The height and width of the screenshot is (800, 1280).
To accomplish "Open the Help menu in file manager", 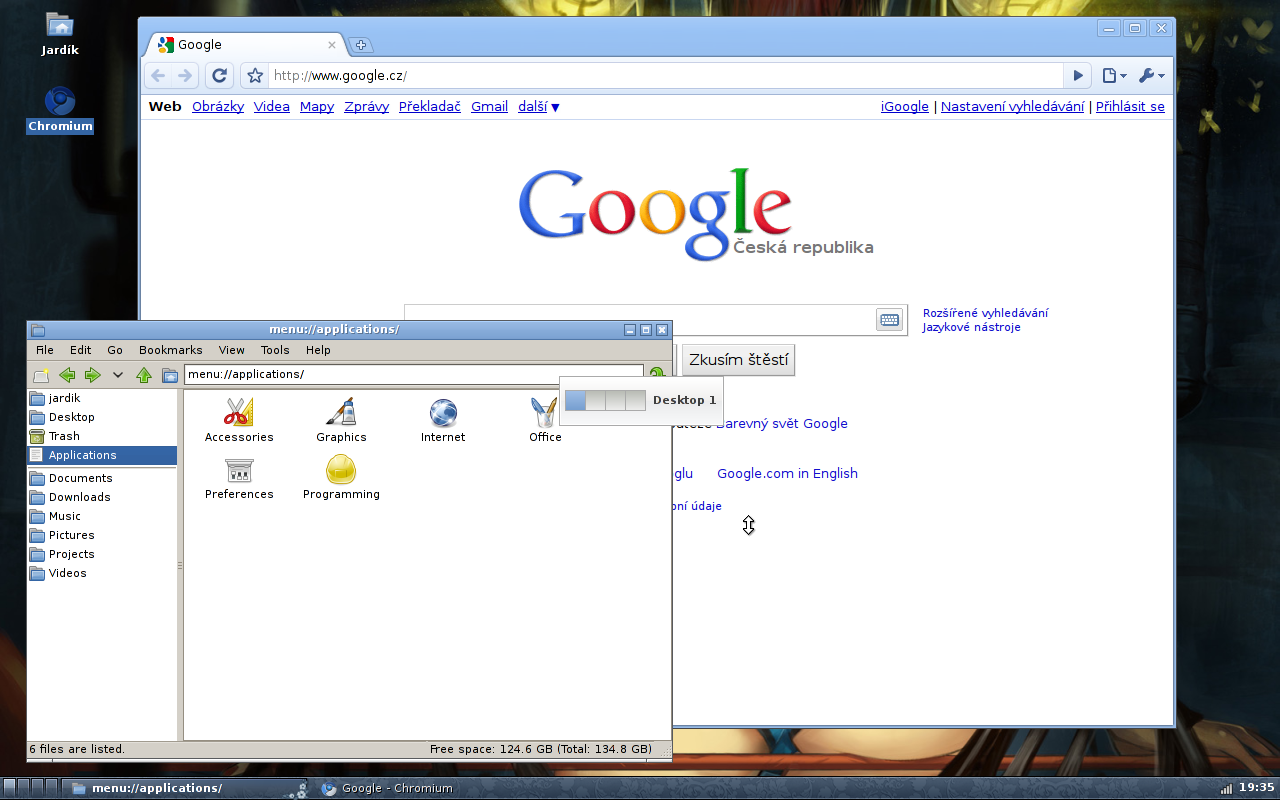I will pos(318,350).
